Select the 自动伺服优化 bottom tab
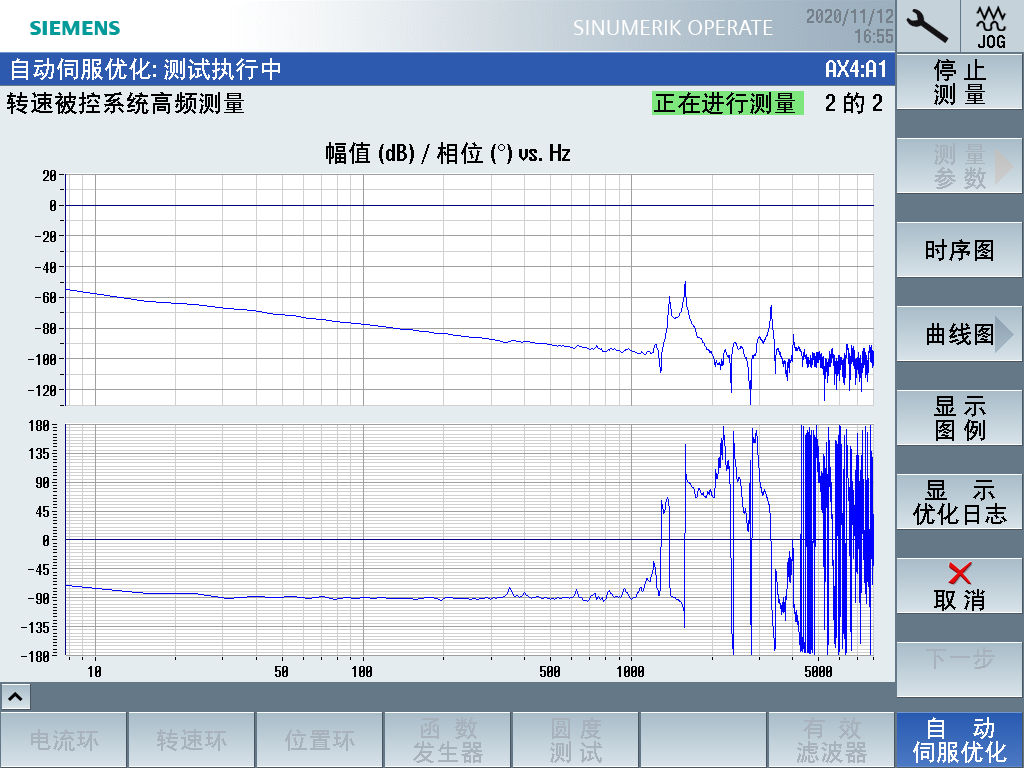 point(960,740)
